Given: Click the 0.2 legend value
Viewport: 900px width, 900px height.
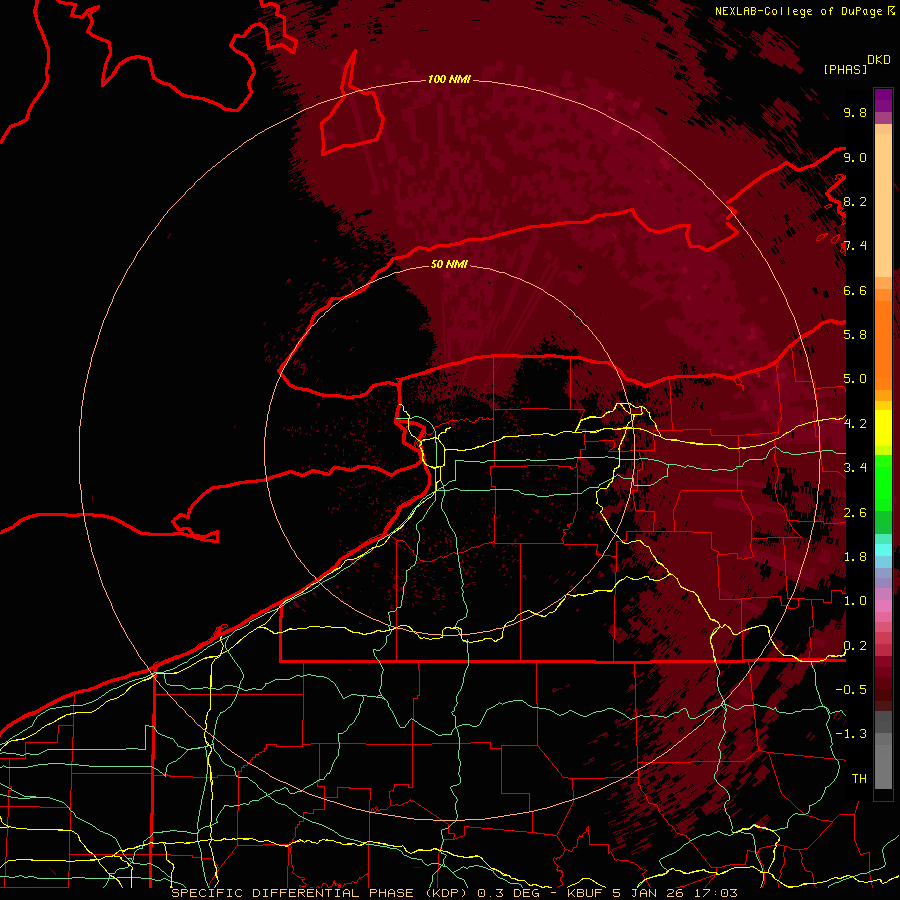Looking at the screenshot, I should pos(855,646).
